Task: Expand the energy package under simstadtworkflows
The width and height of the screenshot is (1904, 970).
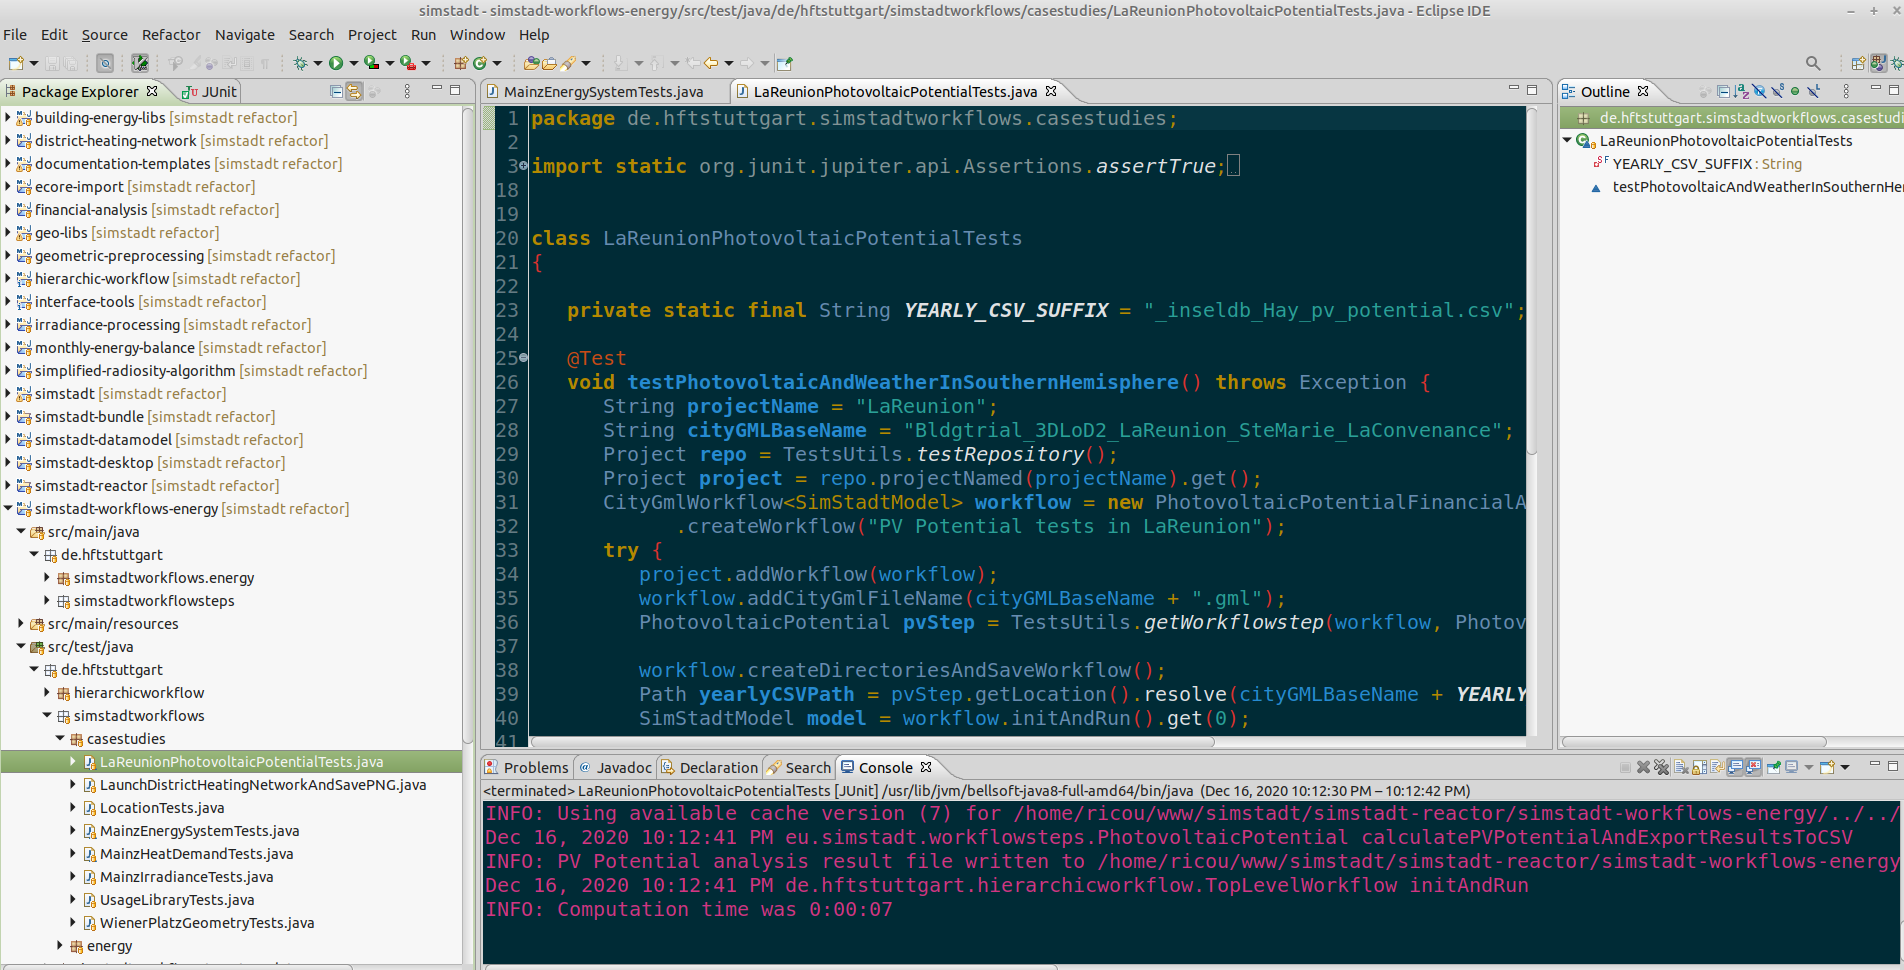Action: (59, 946)
